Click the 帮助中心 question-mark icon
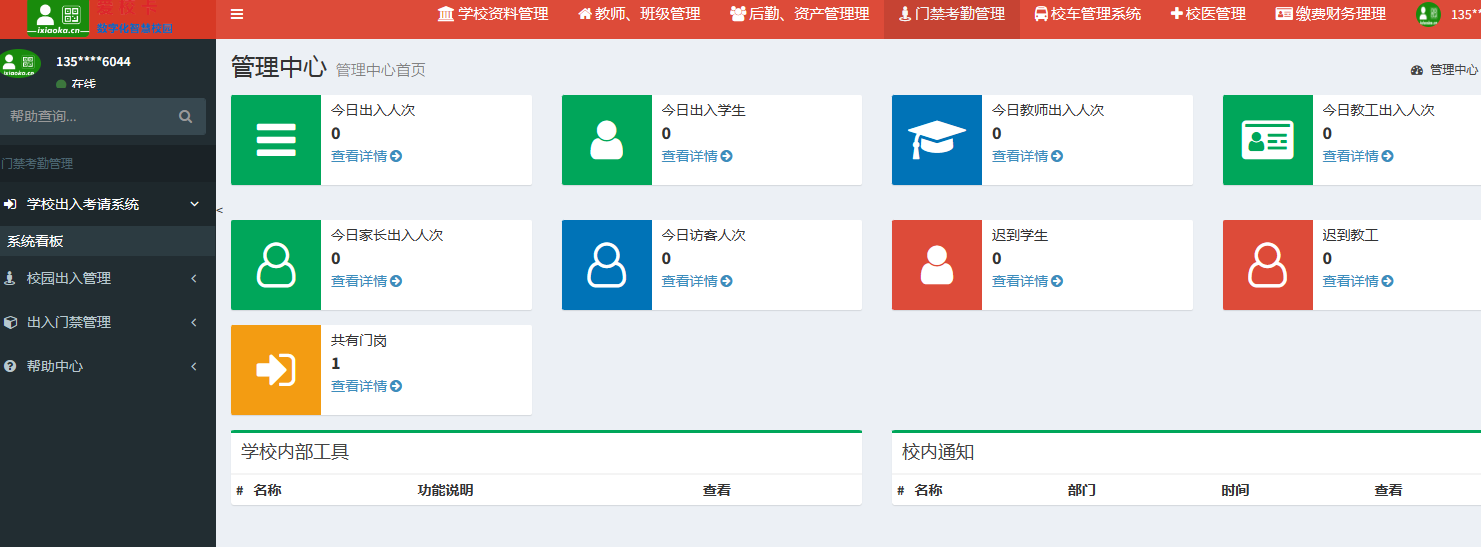The image size is (1481, 547). (x=10, y=366)
